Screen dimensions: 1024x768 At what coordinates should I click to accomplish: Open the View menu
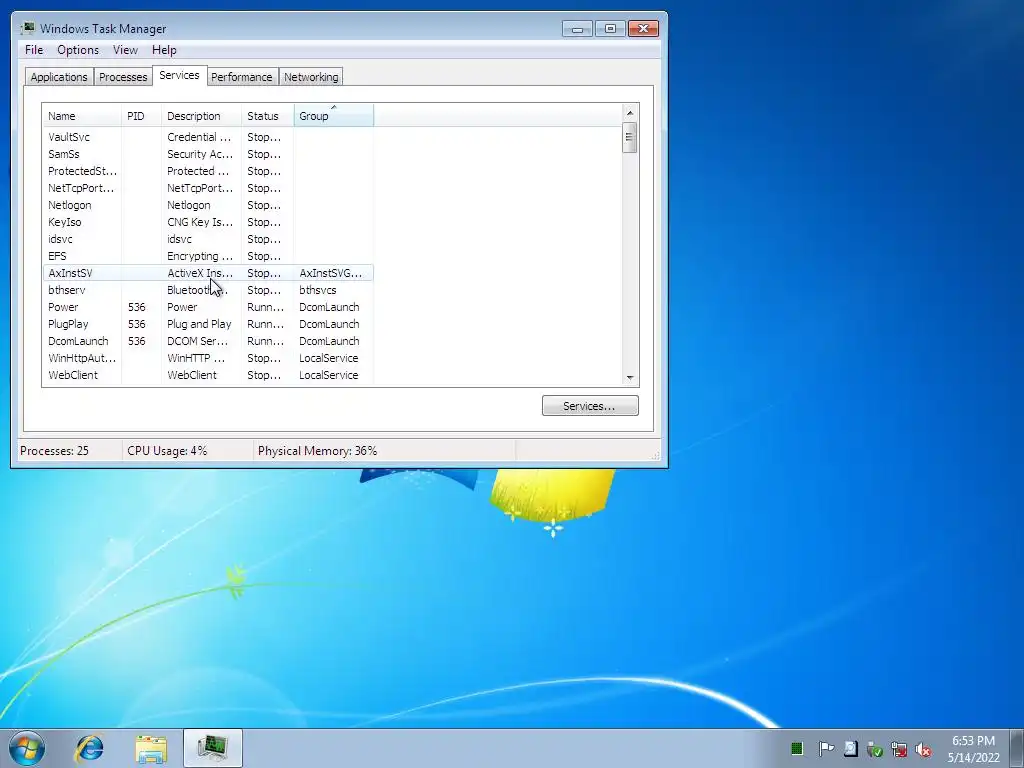125,50
